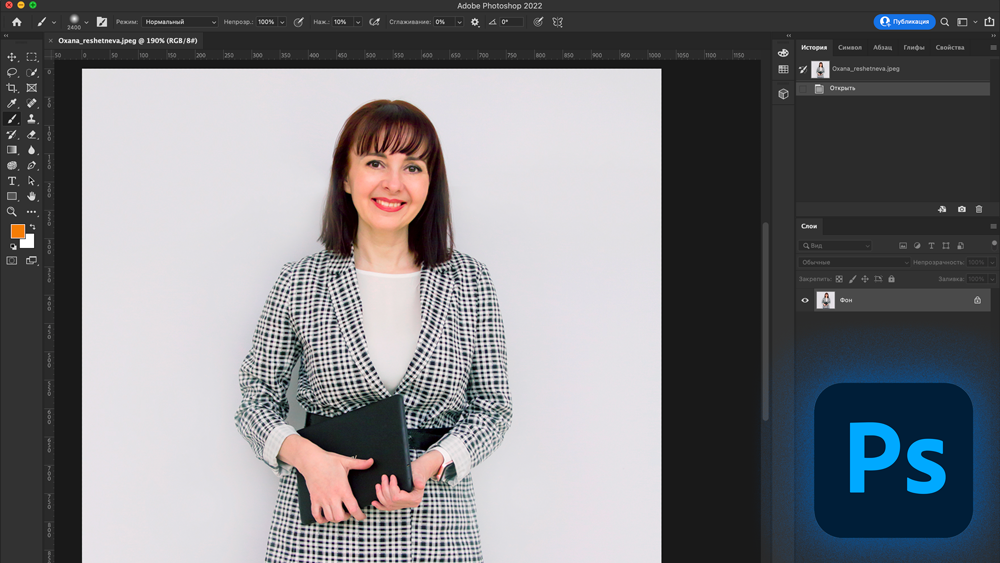1000x563 pixels.
Task: Select the Открыть history state
Action: pyautogui.click(x=893, y=89)
